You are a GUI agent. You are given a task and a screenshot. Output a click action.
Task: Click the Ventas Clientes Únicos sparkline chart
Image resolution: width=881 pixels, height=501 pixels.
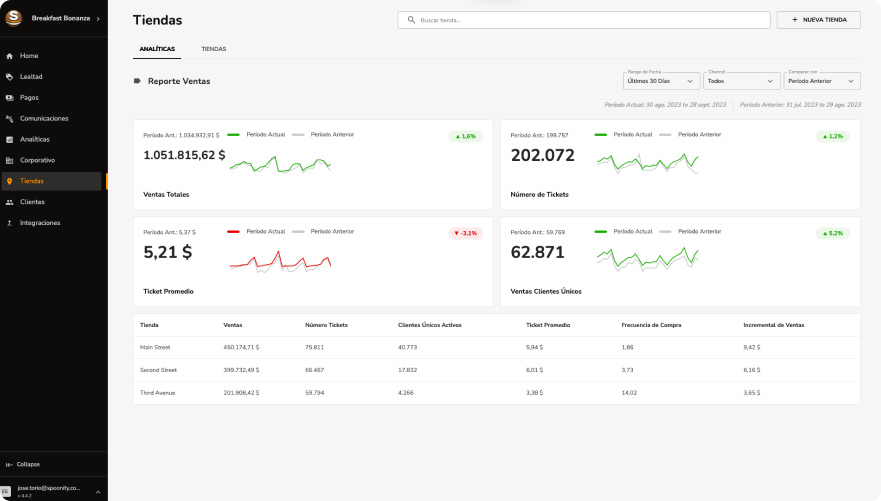coord(647,259)
